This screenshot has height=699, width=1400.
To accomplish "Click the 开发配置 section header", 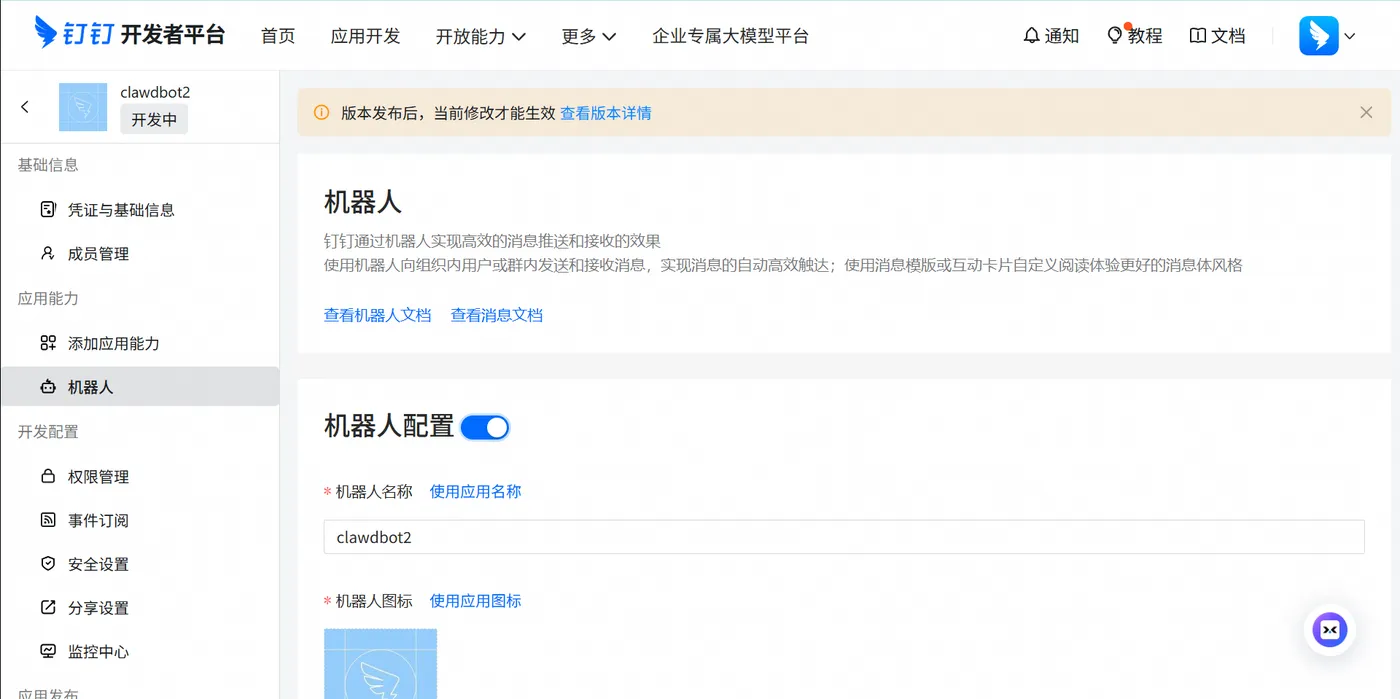I will pyautogui.click(x=48, y=432).
